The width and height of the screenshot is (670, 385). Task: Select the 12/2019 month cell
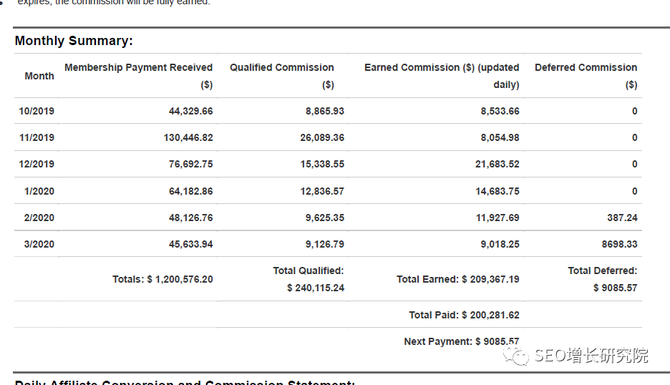click(x=37, y=164)
